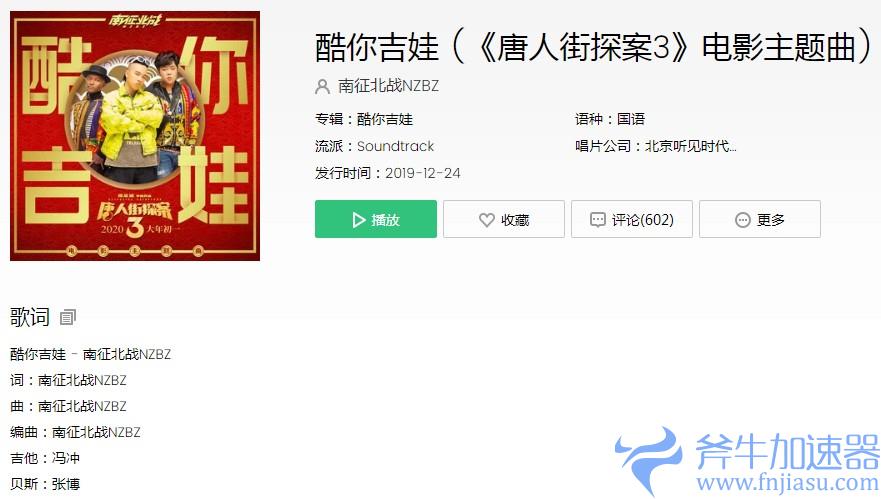Viewport: 881px width, 499px height.
Task: Click the artist person icon
Action: 323,87
